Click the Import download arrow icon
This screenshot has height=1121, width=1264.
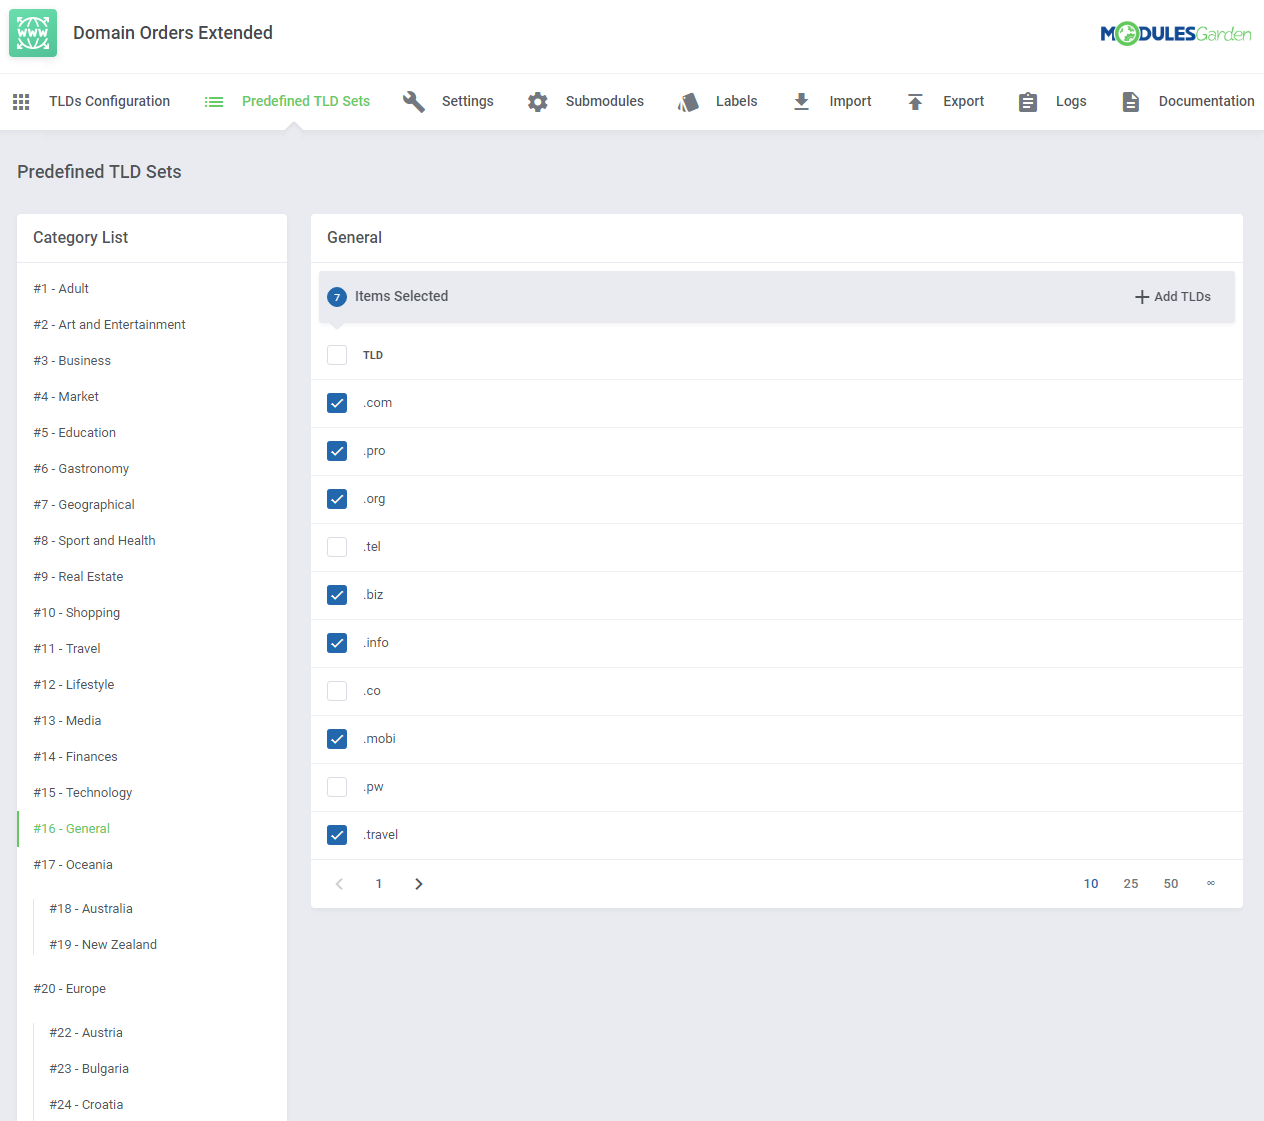[801, 102]
